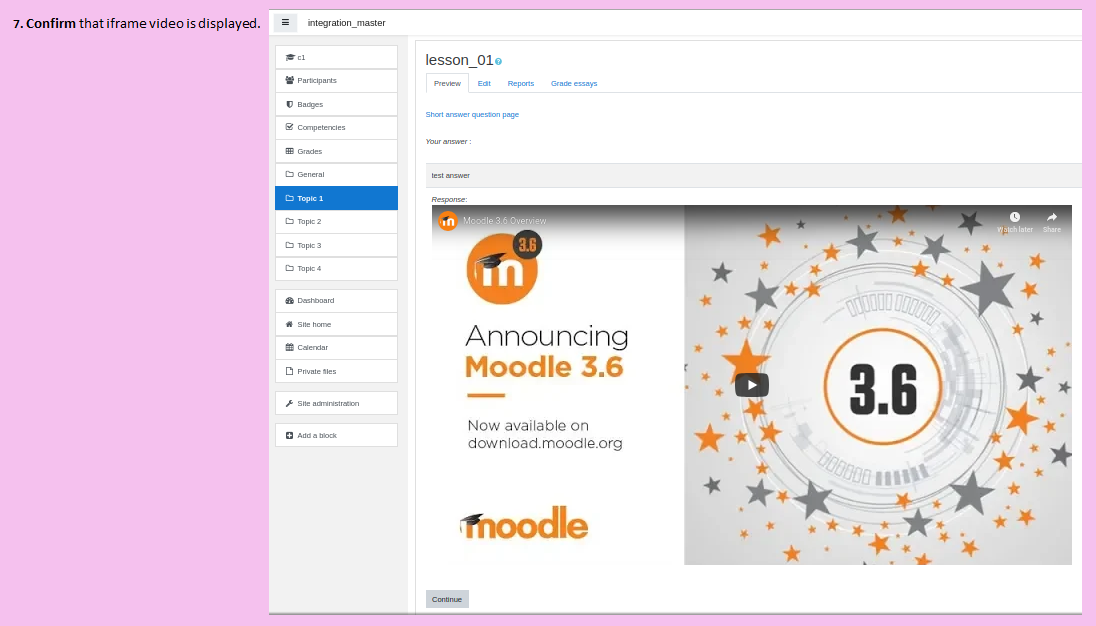Click the lesson_01 heading

pos(459,60)
